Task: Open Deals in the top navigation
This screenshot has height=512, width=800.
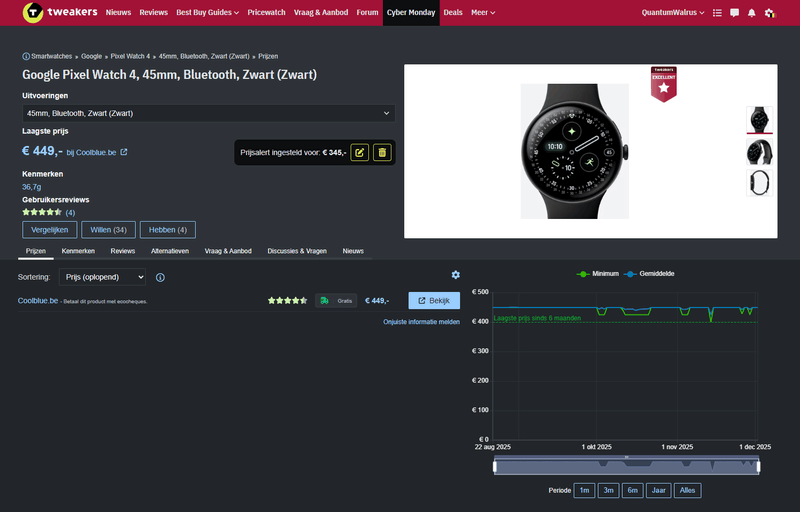Action: coord(453,12)
